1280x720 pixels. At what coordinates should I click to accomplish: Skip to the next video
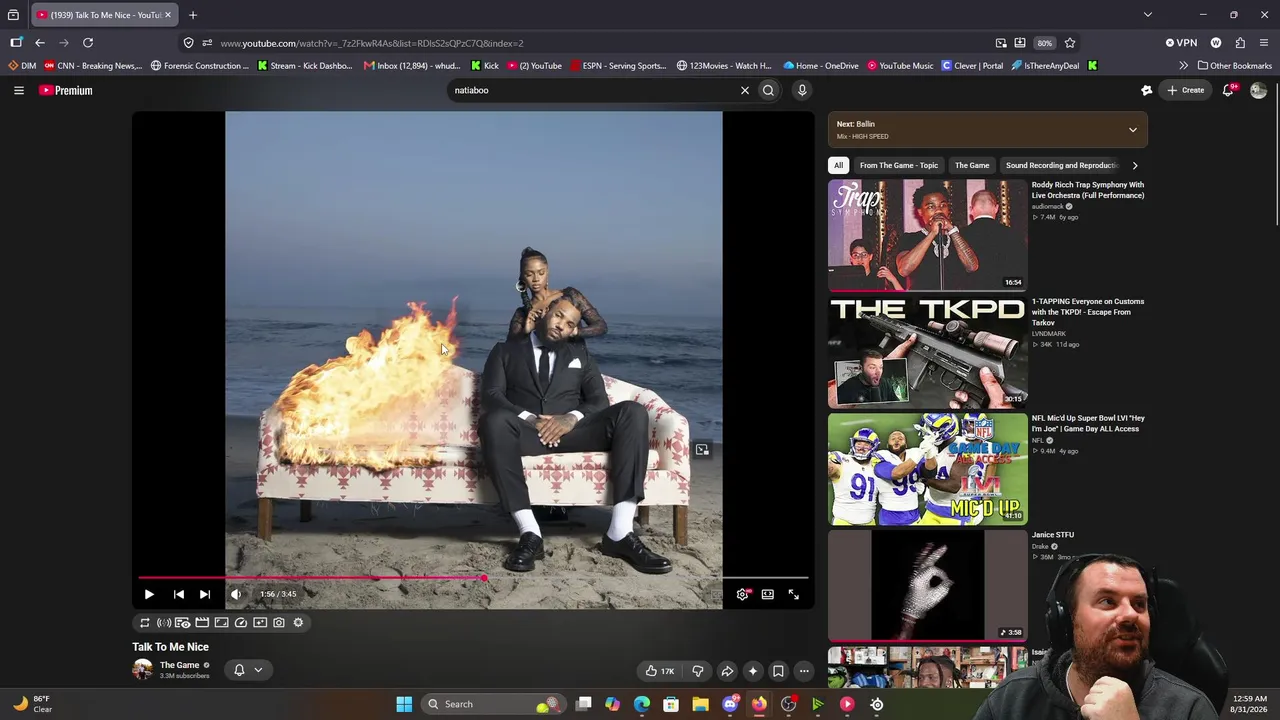click(x=205, y=594)
